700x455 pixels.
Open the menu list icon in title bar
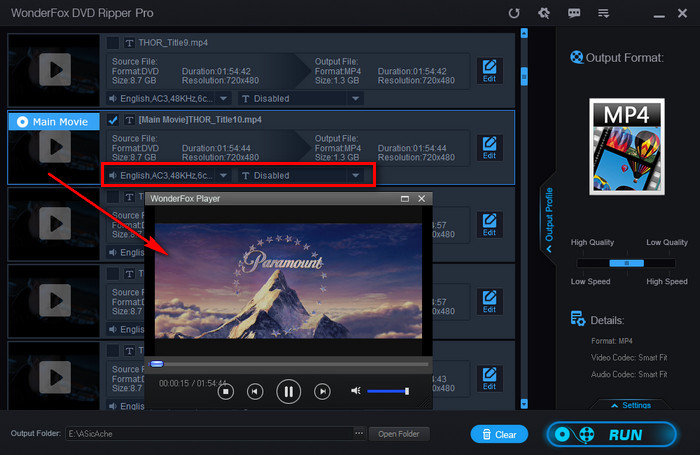tap(604, 13)
